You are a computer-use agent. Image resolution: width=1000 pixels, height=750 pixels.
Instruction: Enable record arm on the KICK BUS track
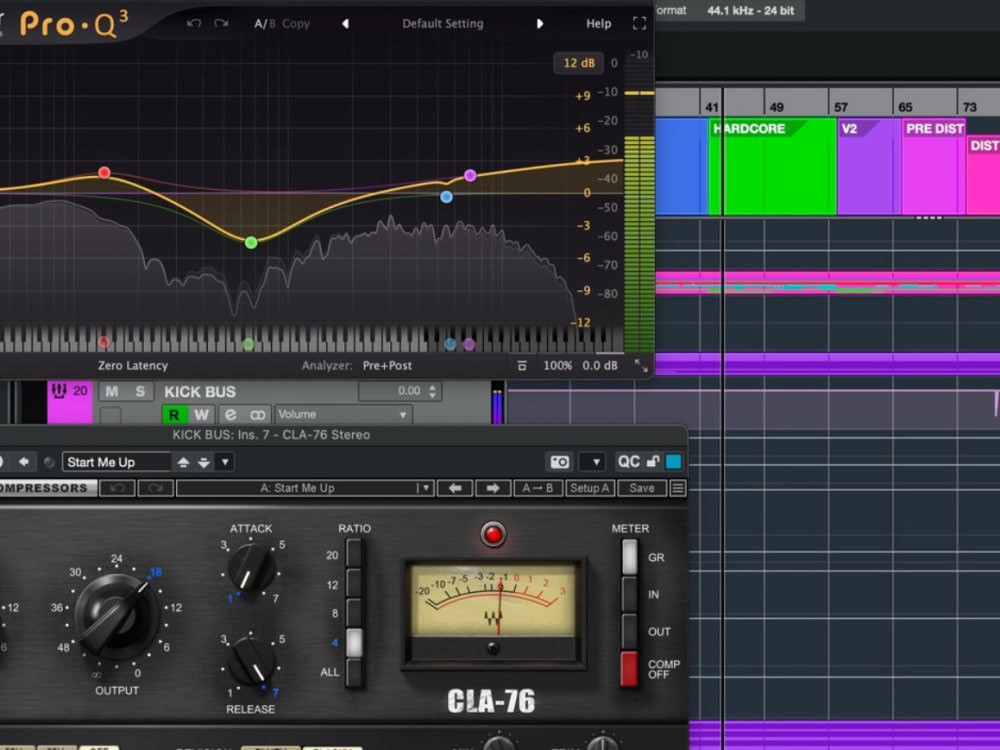tap(174, 414)
